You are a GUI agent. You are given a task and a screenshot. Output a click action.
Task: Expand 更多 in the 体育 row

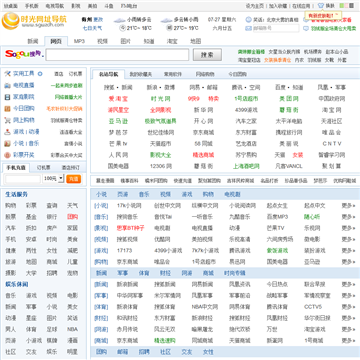click(x=348, y=307)
